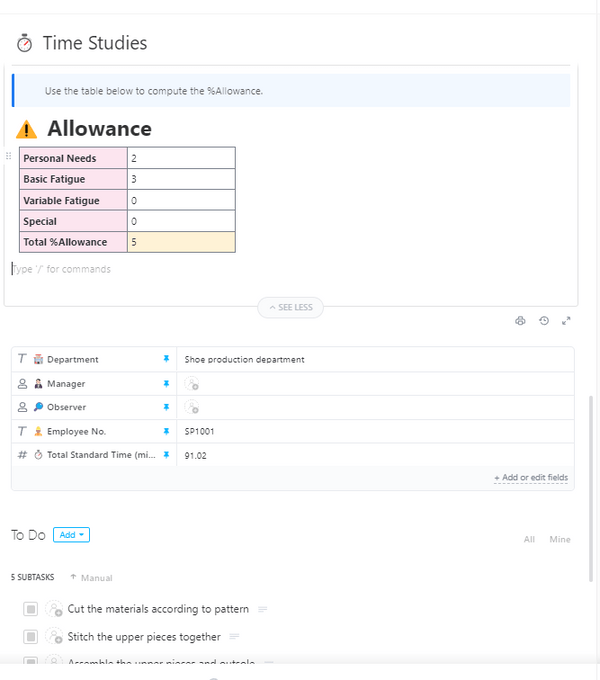600x680 pixels.
Task: Toggle status box for 'Stitch the upper pieces' subtask
Action: [31, 637]
